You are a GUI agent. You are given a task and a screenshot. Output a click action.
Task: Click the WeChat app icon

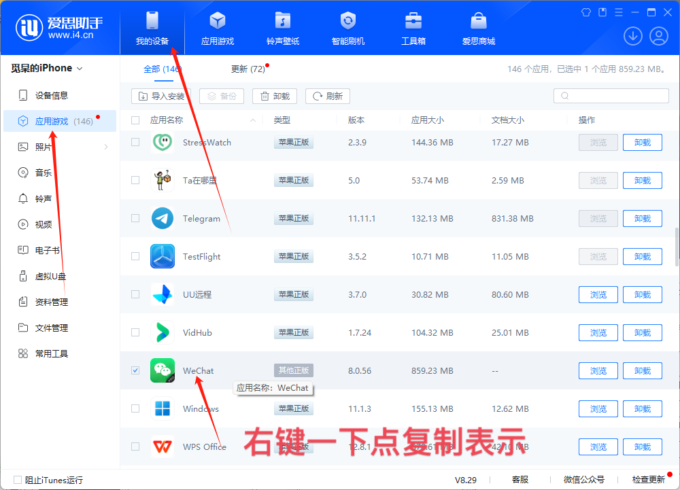click(x=163, y=370)
